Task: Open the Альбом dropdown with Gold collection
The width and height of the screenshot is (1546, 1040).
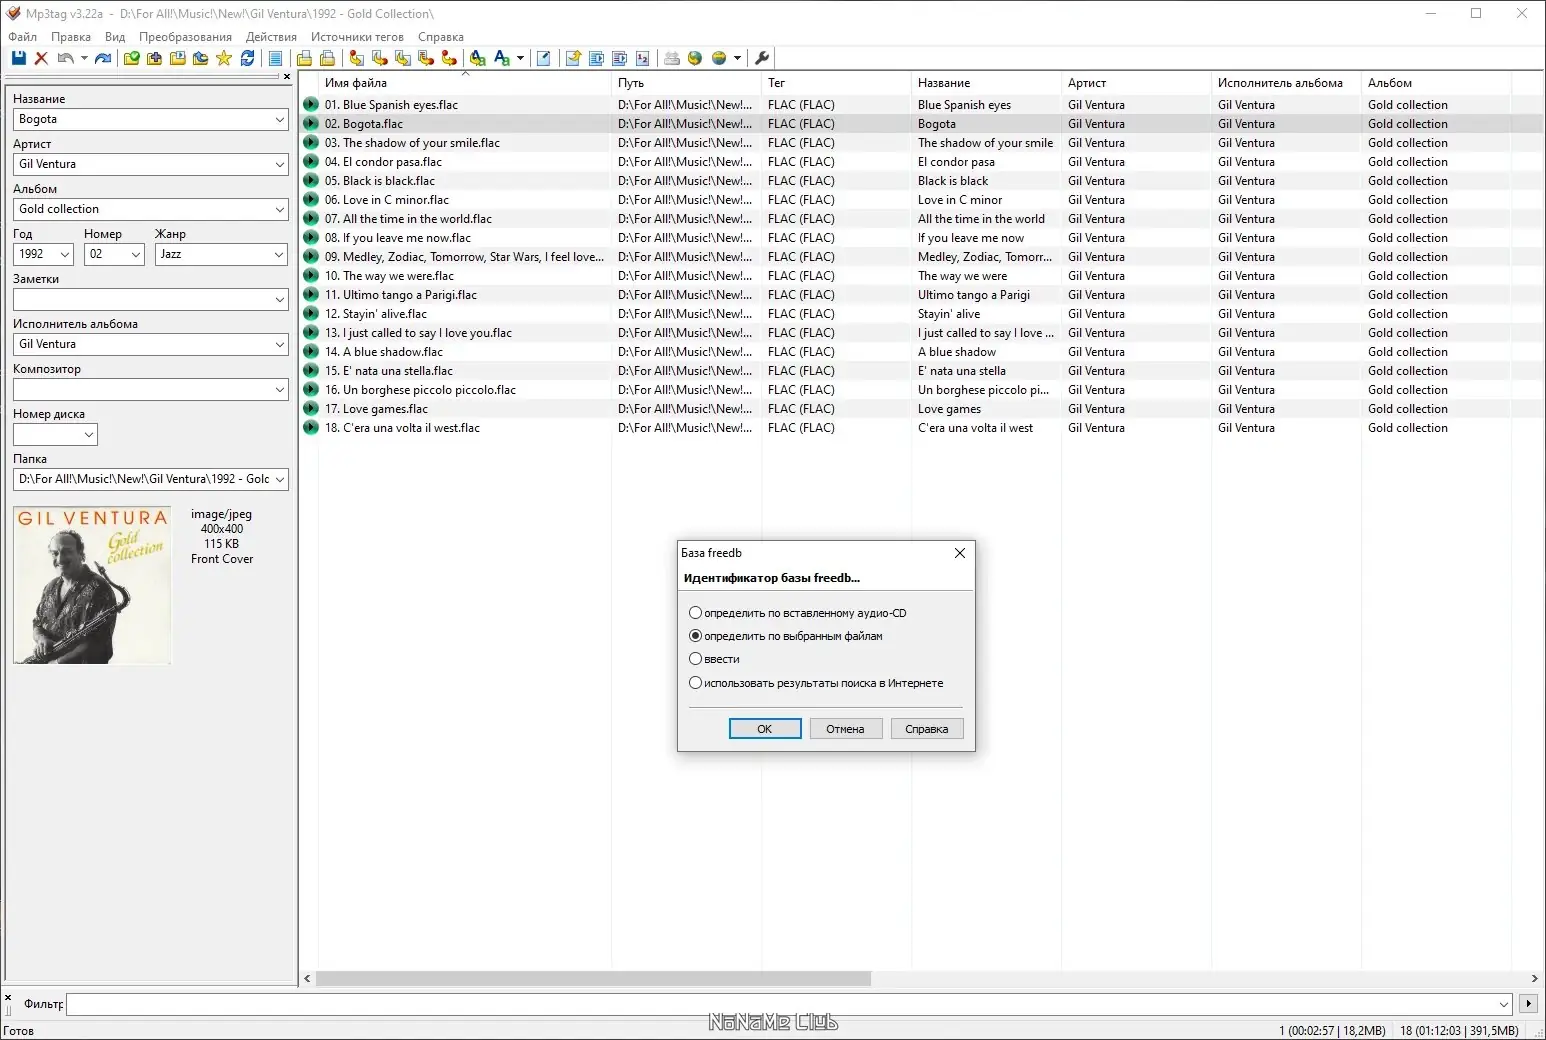Action: point(279,210)
